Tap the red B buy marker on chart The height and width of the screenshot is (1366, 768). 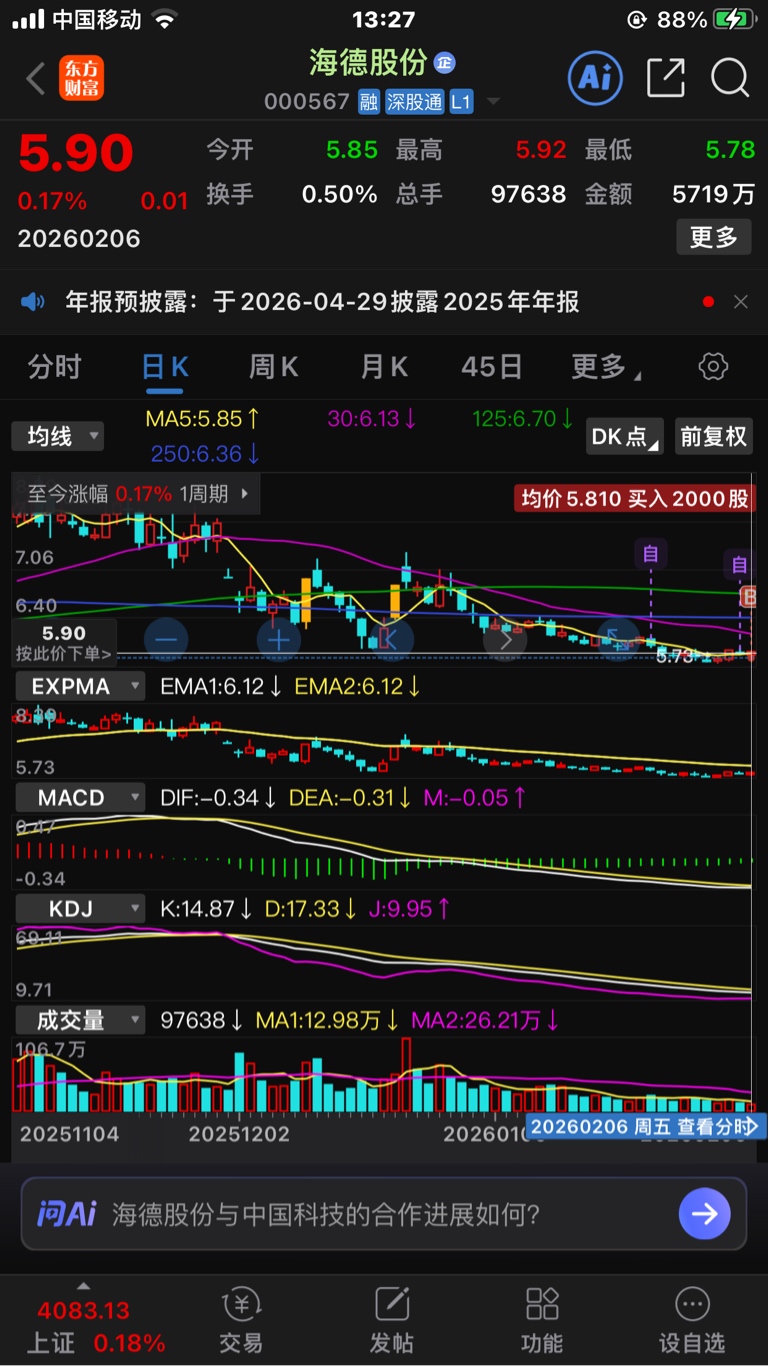(748, 597)
